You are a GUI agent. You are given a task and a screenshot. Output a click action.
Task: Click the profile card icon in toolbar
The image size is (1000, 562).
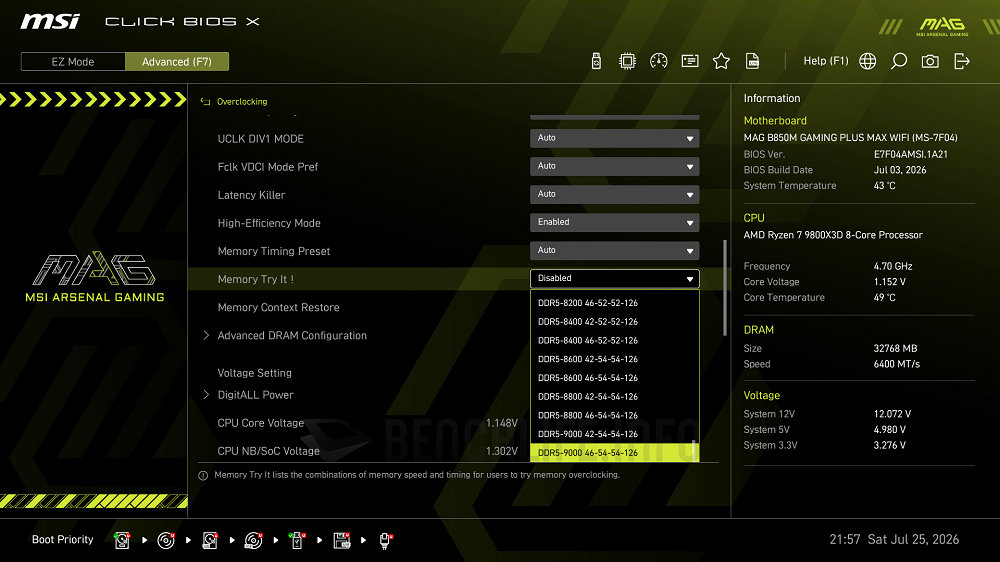click(690, 61)
